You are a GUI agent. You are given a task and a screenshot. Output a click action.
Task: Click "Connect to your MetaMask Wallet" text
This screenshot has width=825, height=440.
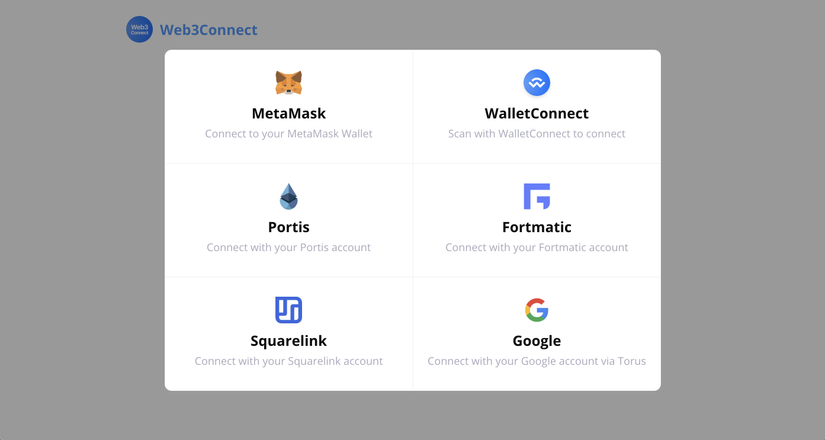[289, 134]
